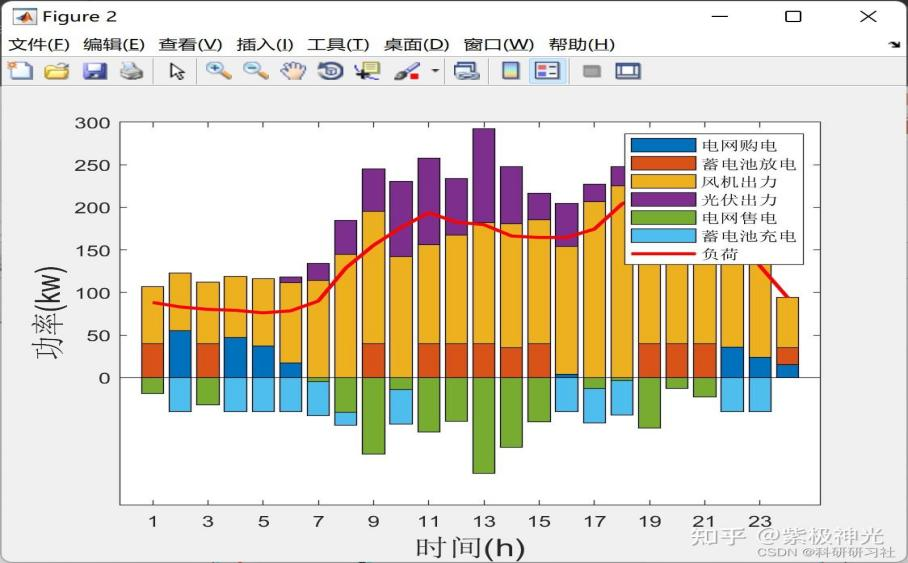Print the figure with the printer icon
The image size is (908, 563).
[131, 71]
